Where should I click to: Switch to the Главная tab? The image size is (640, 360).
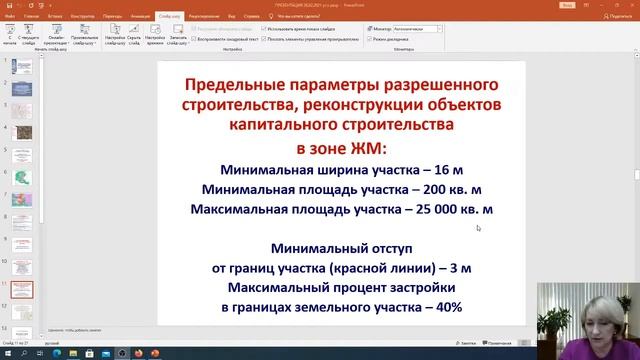tap(31, 16)
